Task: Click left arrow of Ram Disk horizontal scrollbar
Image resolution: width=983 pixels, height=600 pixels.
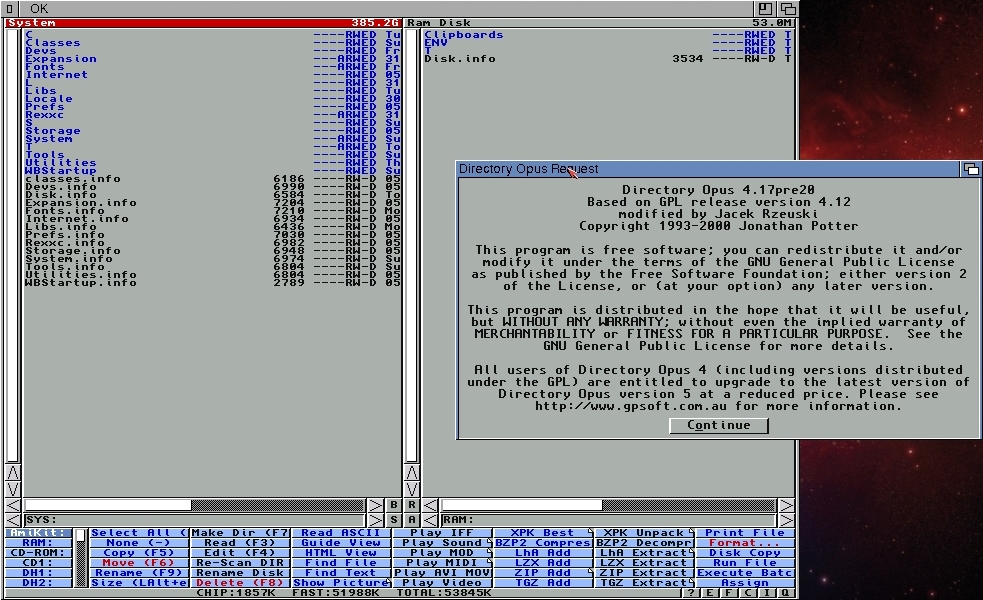Action: [430, 505]
